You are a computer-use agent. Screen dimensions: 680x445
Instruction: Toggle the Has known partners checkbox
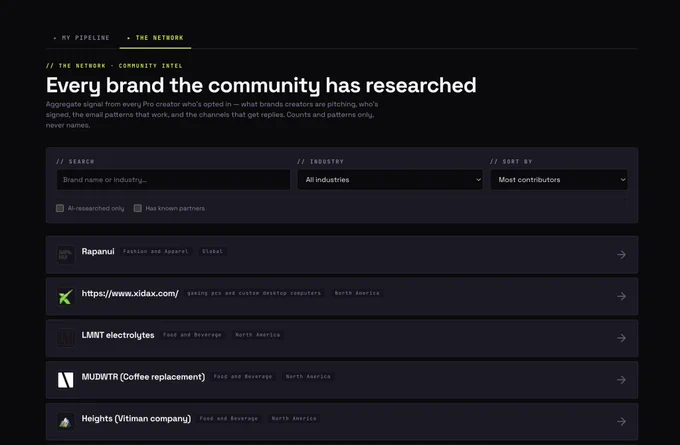(137, 208)
